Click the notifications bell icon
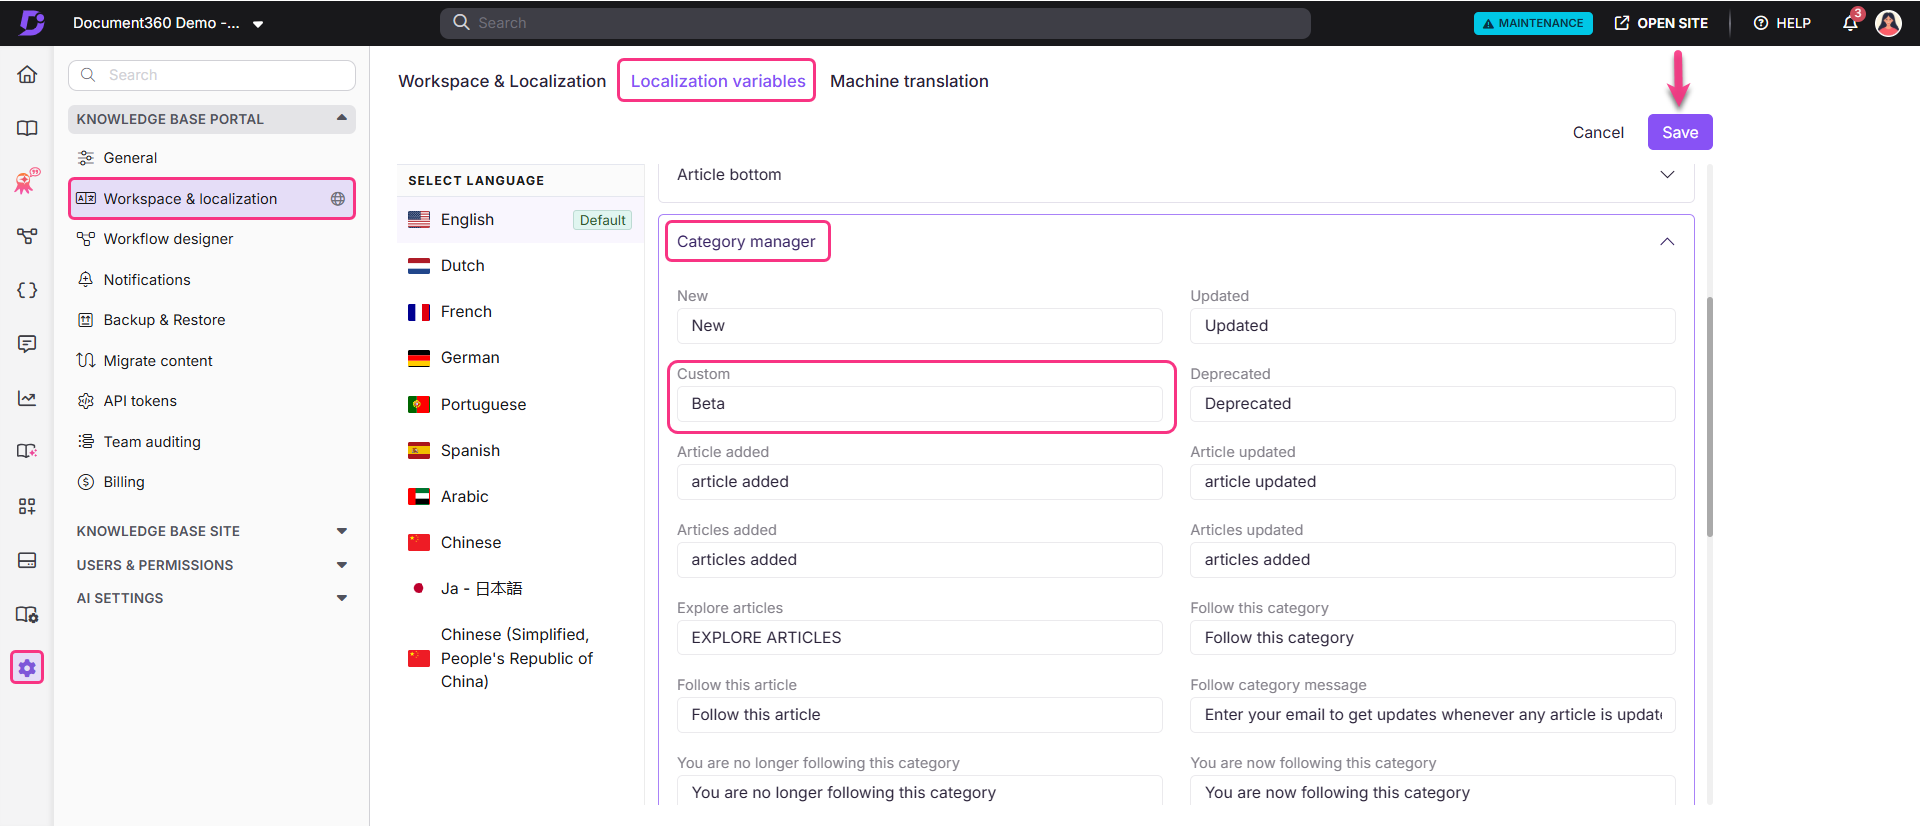Screen dimensions: 1920x826 pyautogui.click(x=1850, y=22)
